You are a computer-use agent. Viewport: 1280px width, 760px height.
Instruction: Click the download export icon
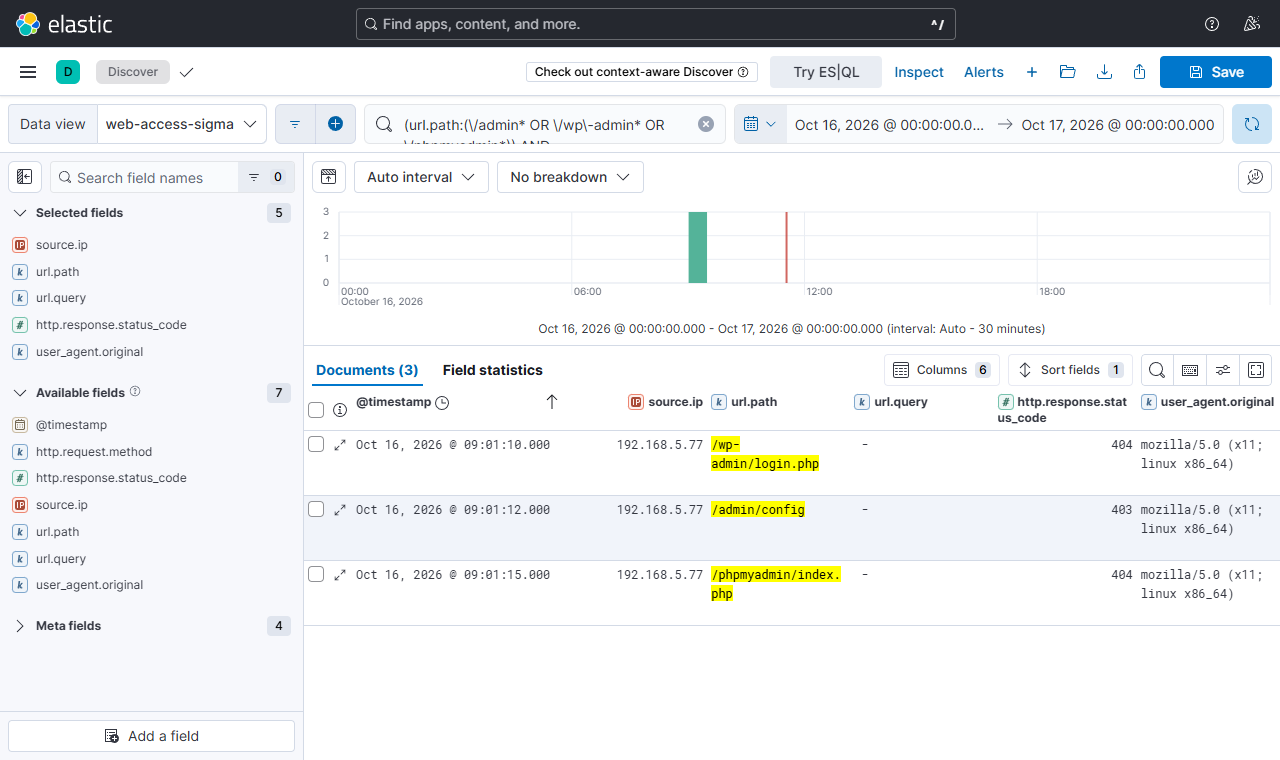(x=1104, y=72)
